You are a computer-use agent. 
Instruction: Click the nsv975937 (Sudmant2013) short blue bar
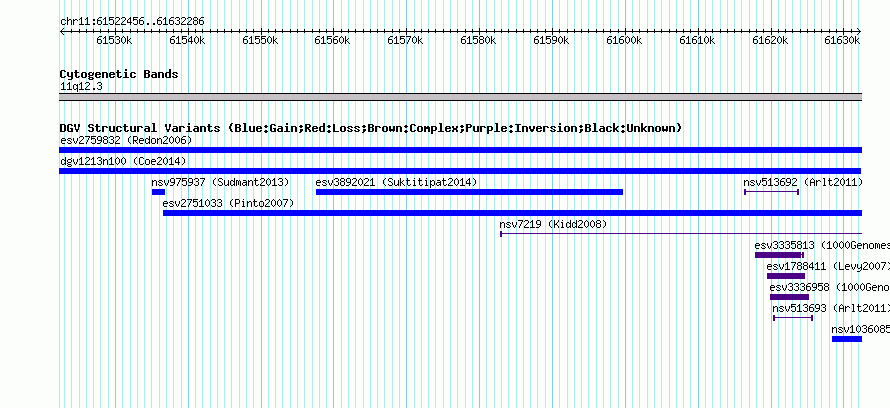158,192
